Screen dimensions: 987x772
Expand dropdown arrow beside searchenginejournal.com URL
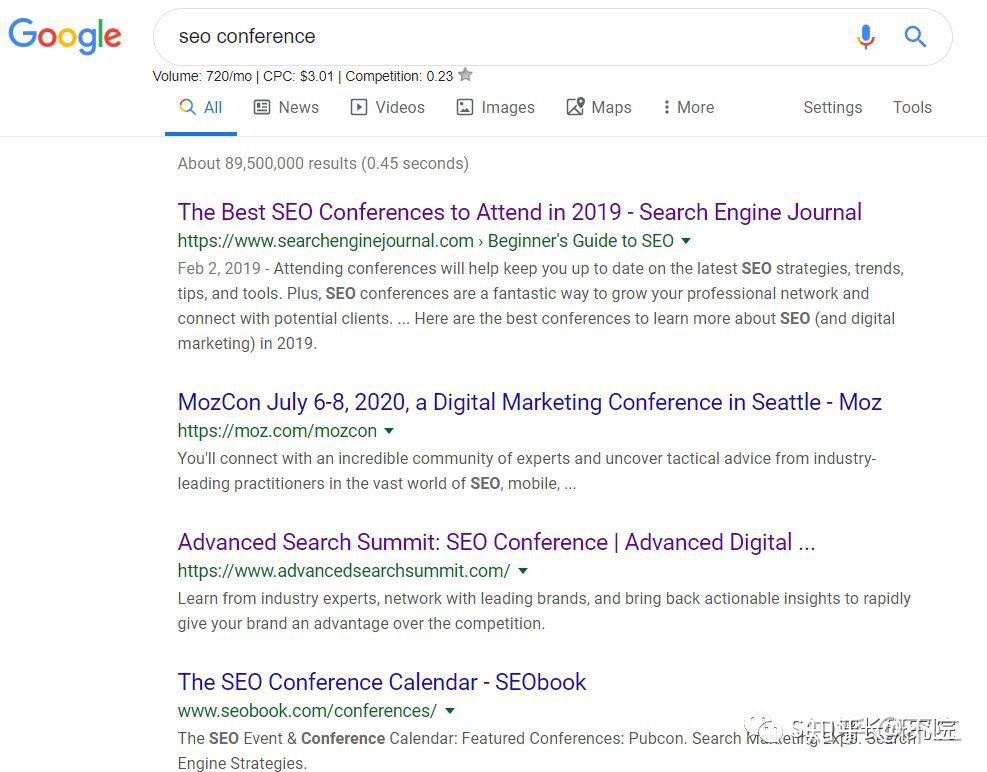click(686, 241)
